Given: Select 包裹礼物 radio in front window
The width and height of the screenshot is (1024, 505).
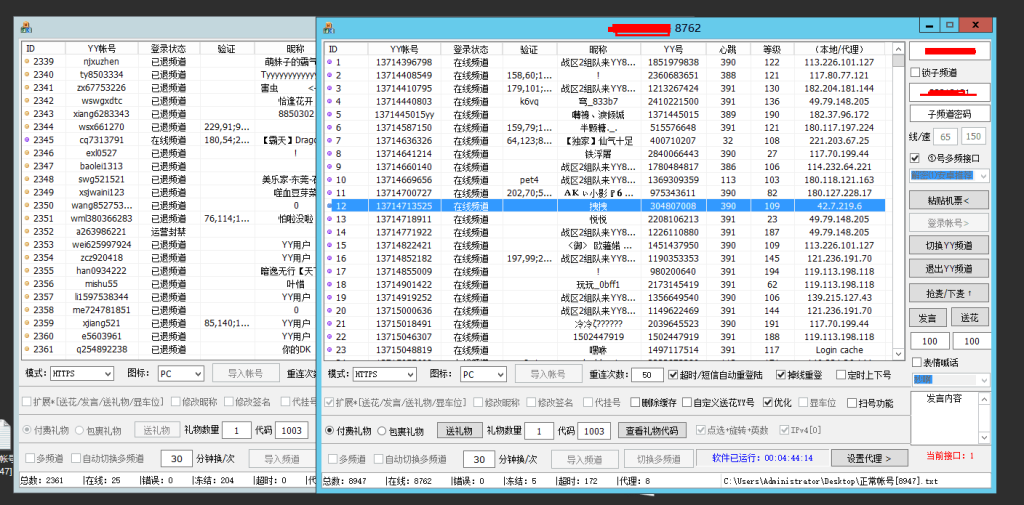Looking at the screenshot, I should [381, 431].
